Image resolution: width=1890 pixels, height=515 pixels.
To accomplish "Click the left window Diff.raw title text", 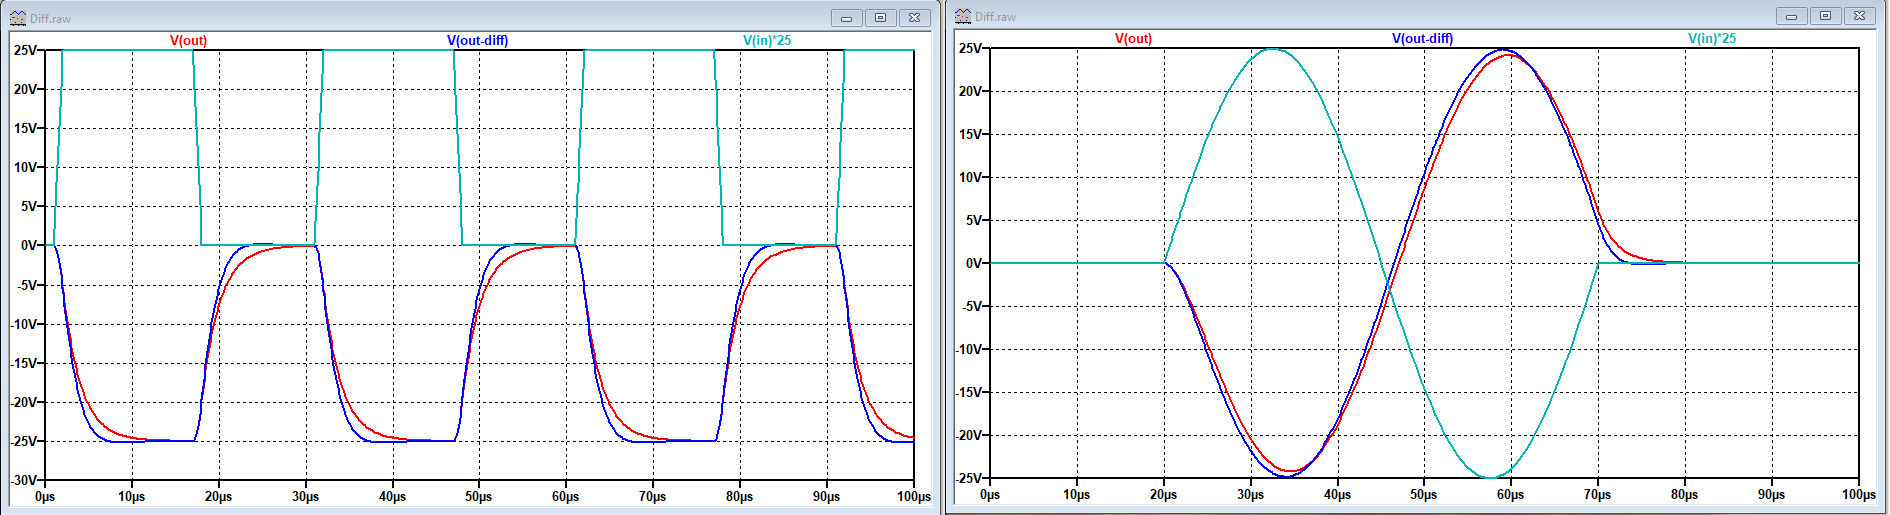I will [50, 19].
